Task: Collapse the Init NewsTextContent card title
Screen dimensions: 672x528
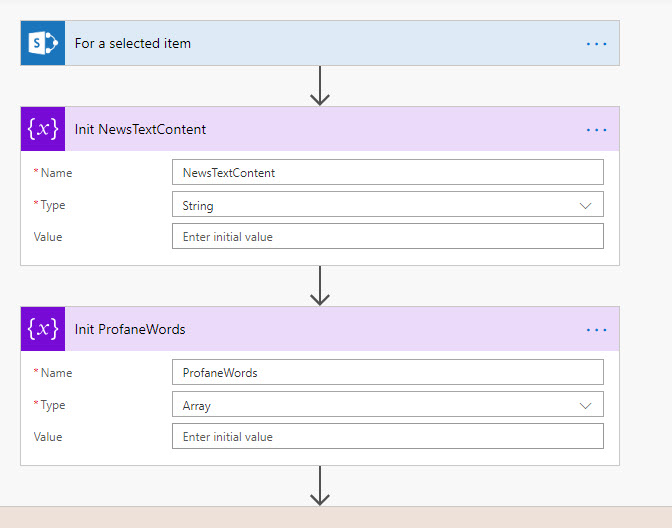Action: pos(300,129)
